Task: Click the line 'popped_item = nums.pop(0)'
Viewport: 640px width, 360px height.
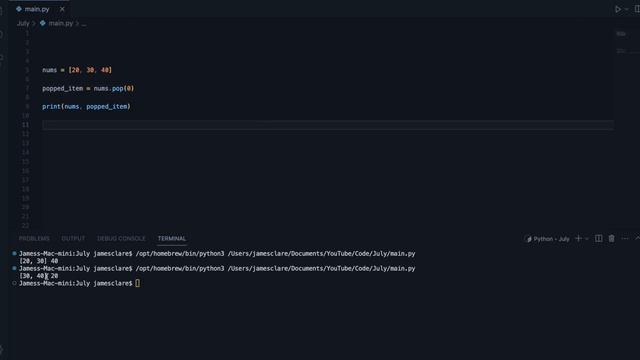Action: tap(88, 89)
